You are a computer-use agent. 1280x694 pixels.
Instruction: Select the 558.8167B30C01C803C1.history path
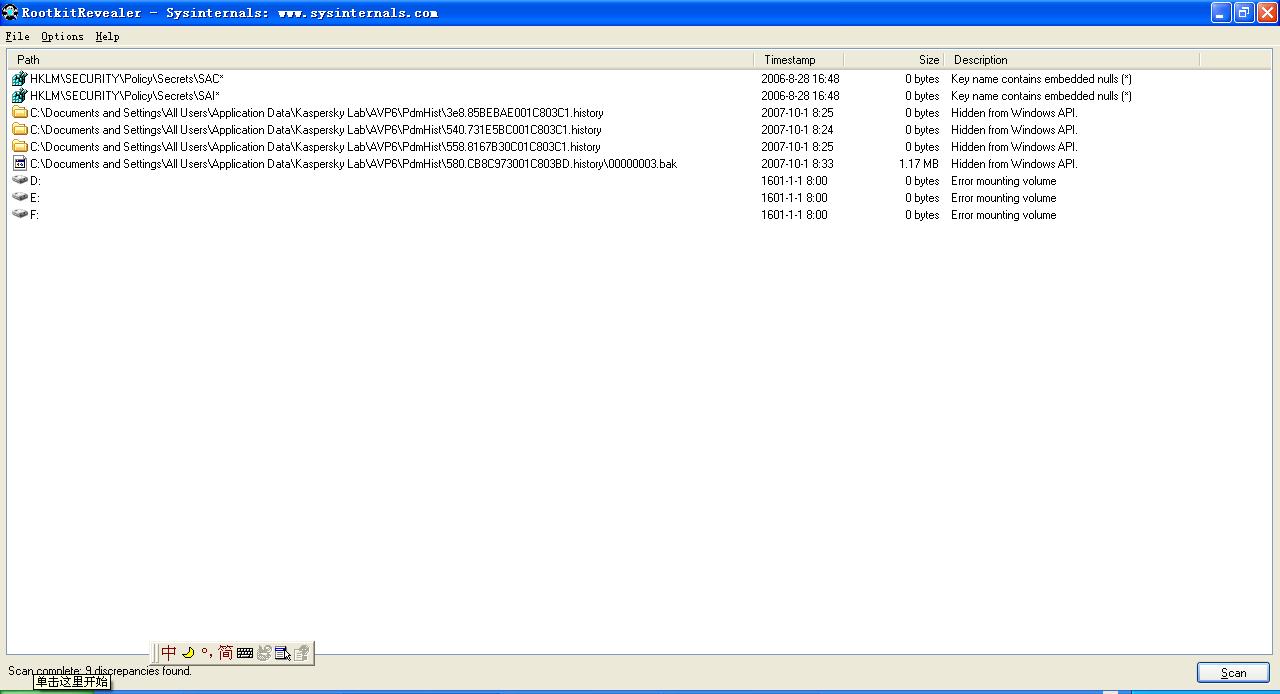[316, 147]
